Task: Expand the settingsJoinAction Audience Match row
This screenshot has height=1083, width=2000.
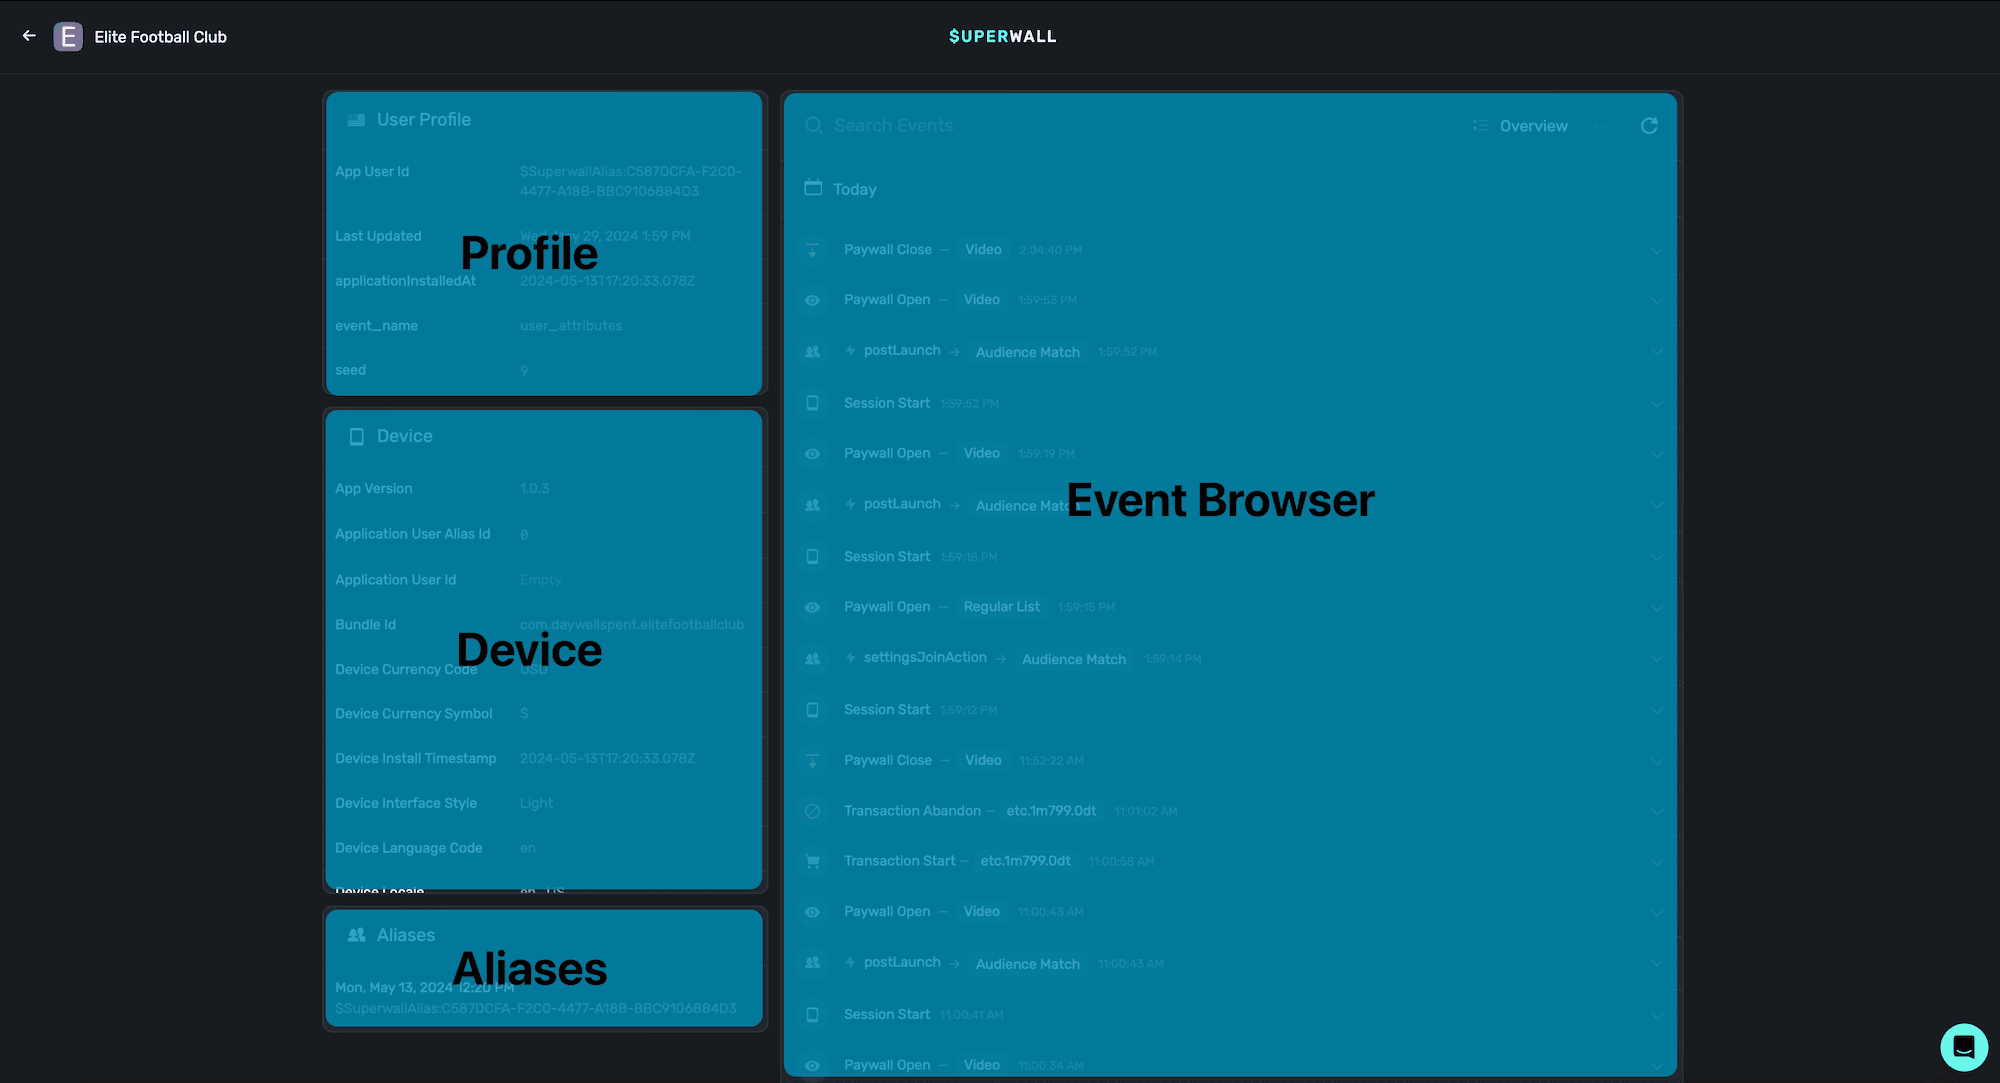Action: [1657, 659]
